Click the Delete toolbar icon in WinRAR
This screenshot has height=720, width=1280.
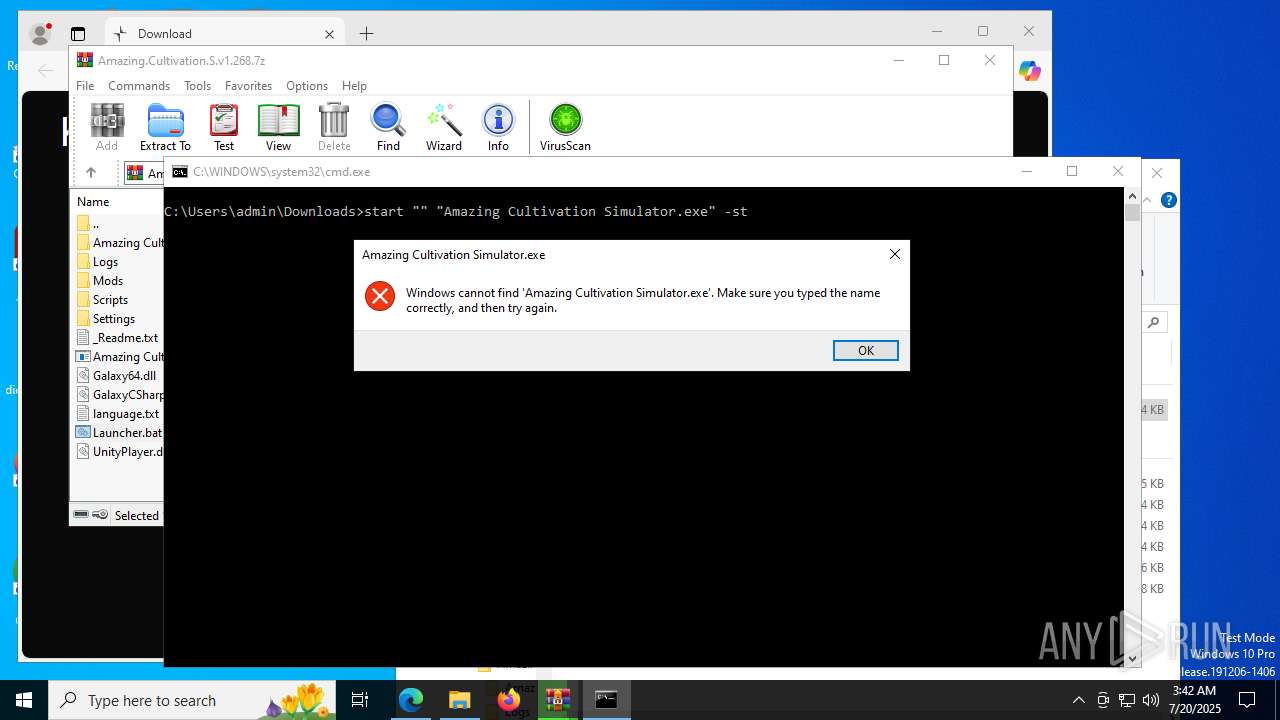tap(334, 127)
